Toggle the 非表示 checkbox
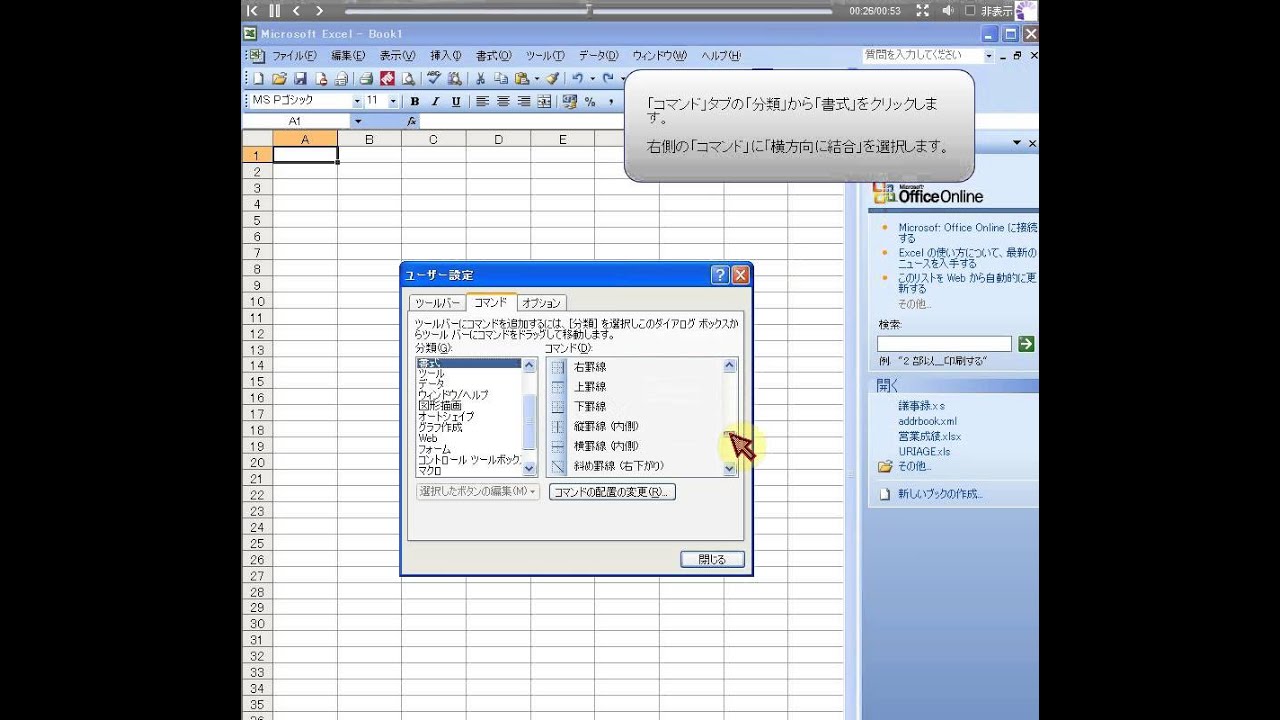The image size is (1280, 720). (969, 11)
